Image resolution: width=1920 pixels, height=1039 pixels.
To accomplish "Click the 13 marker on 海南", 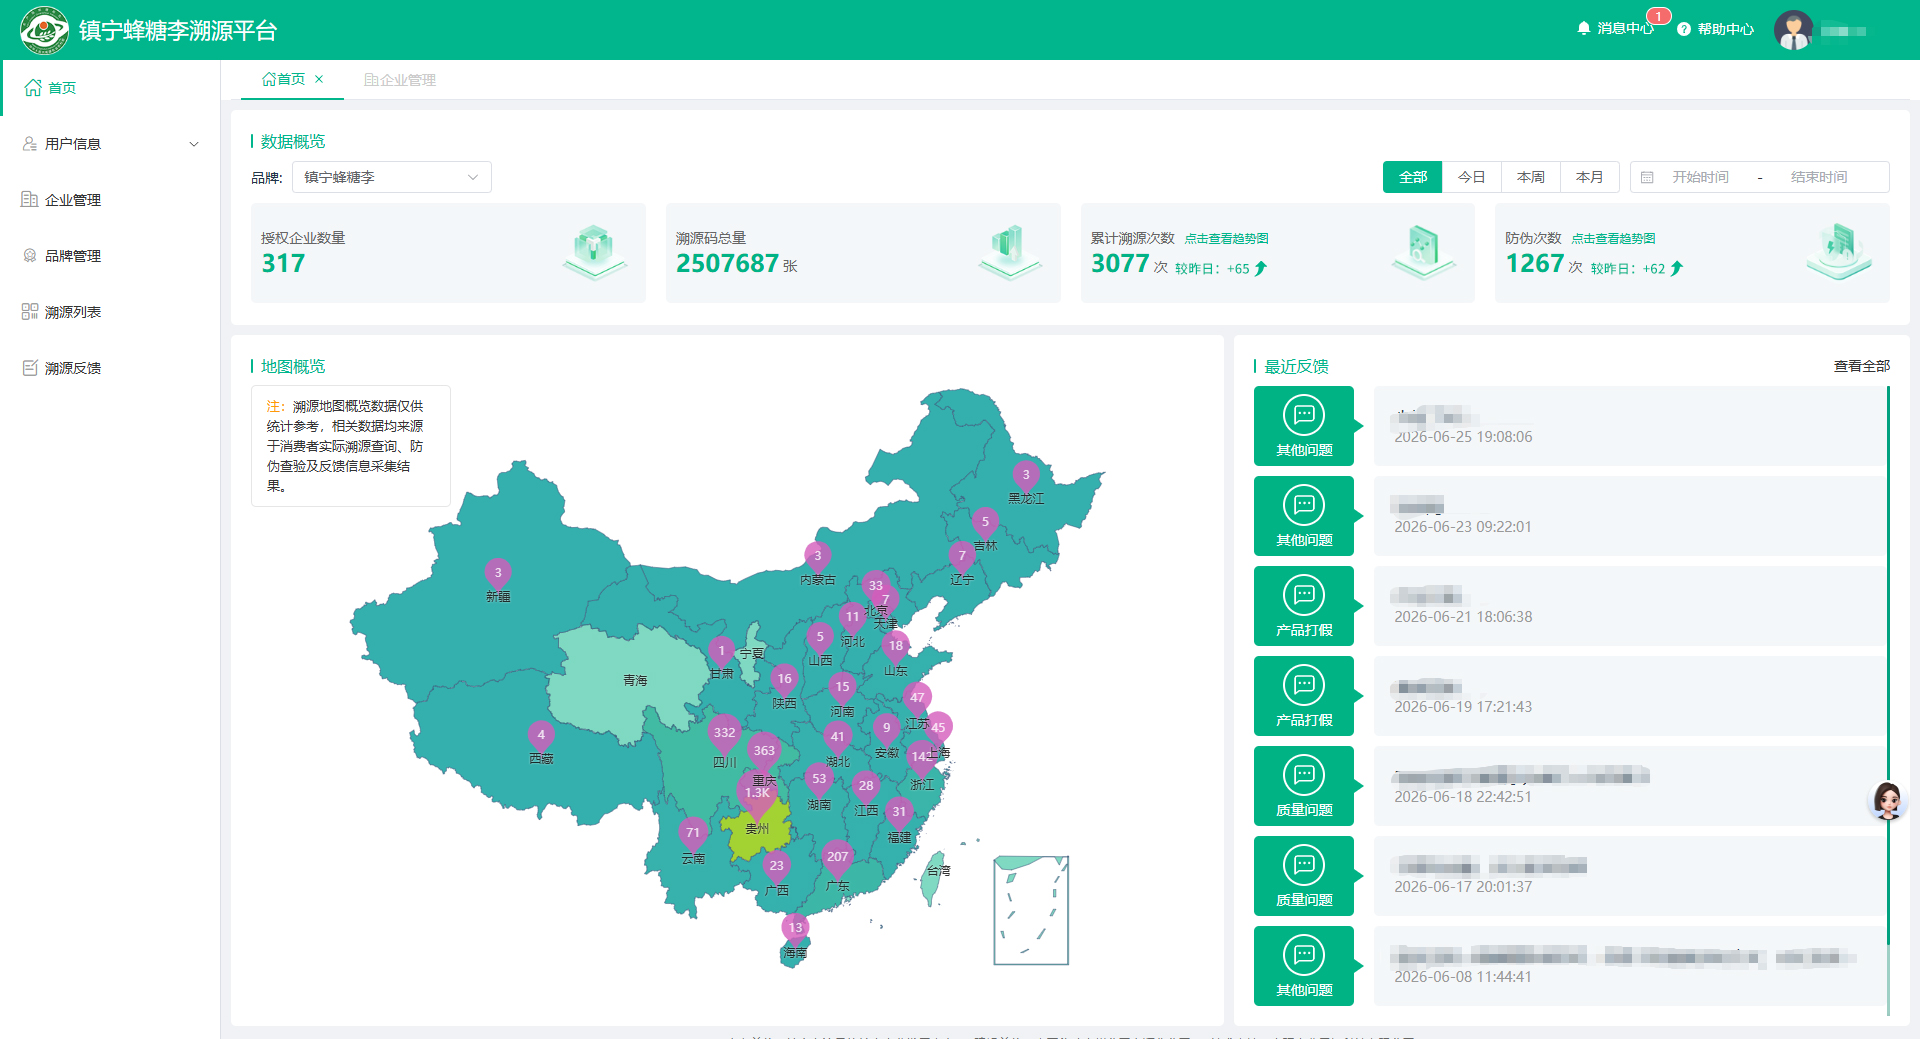I will (x=795, y=929).
